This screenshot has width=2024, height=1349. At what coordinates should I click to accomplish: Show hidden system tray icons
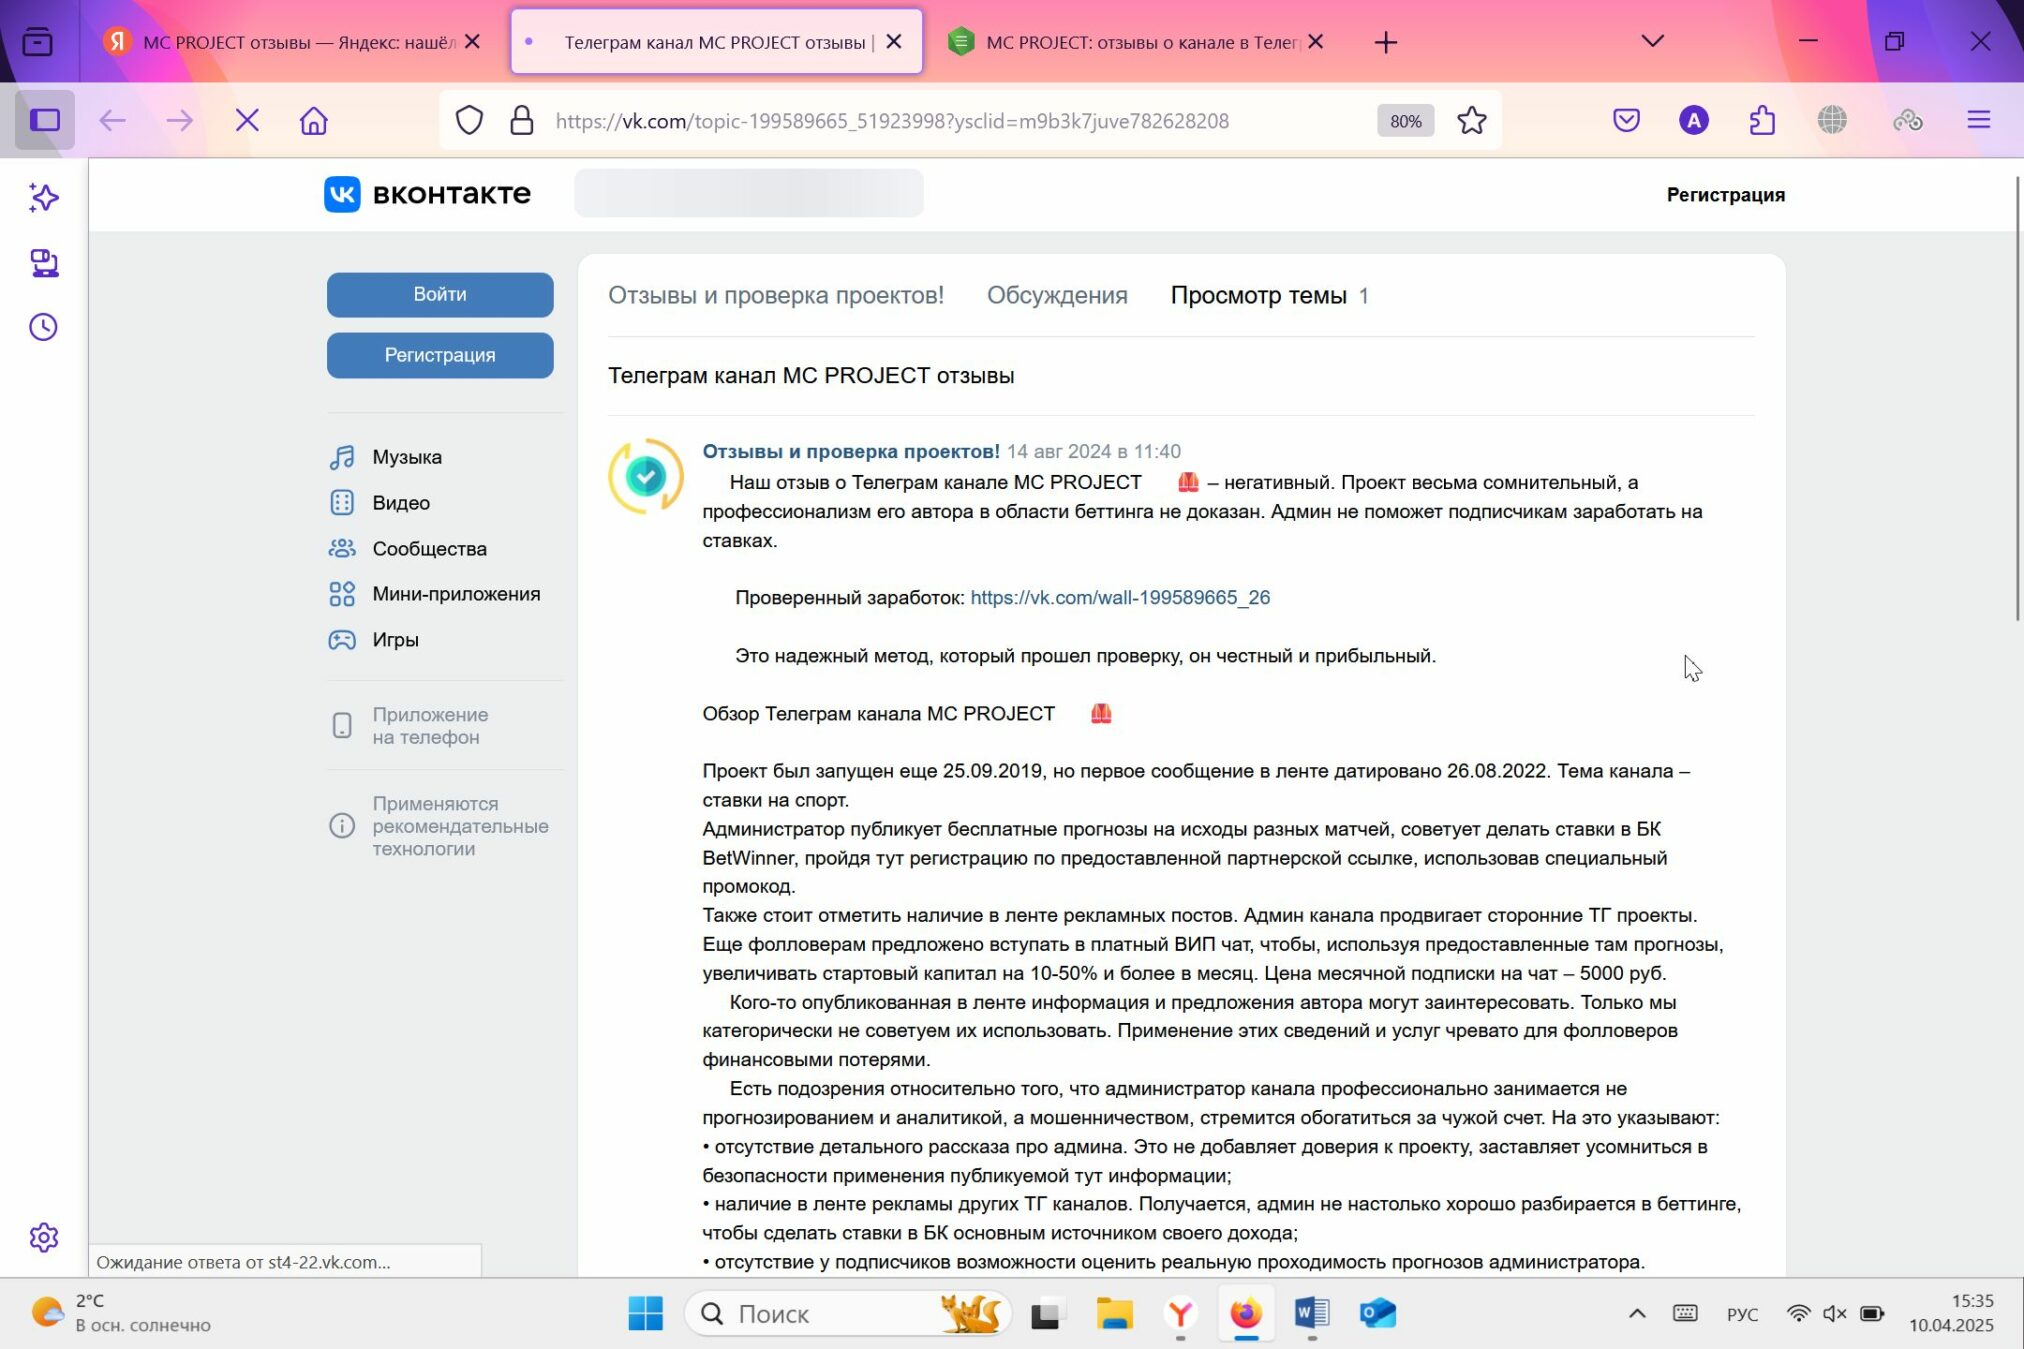click(1637, 1313)
